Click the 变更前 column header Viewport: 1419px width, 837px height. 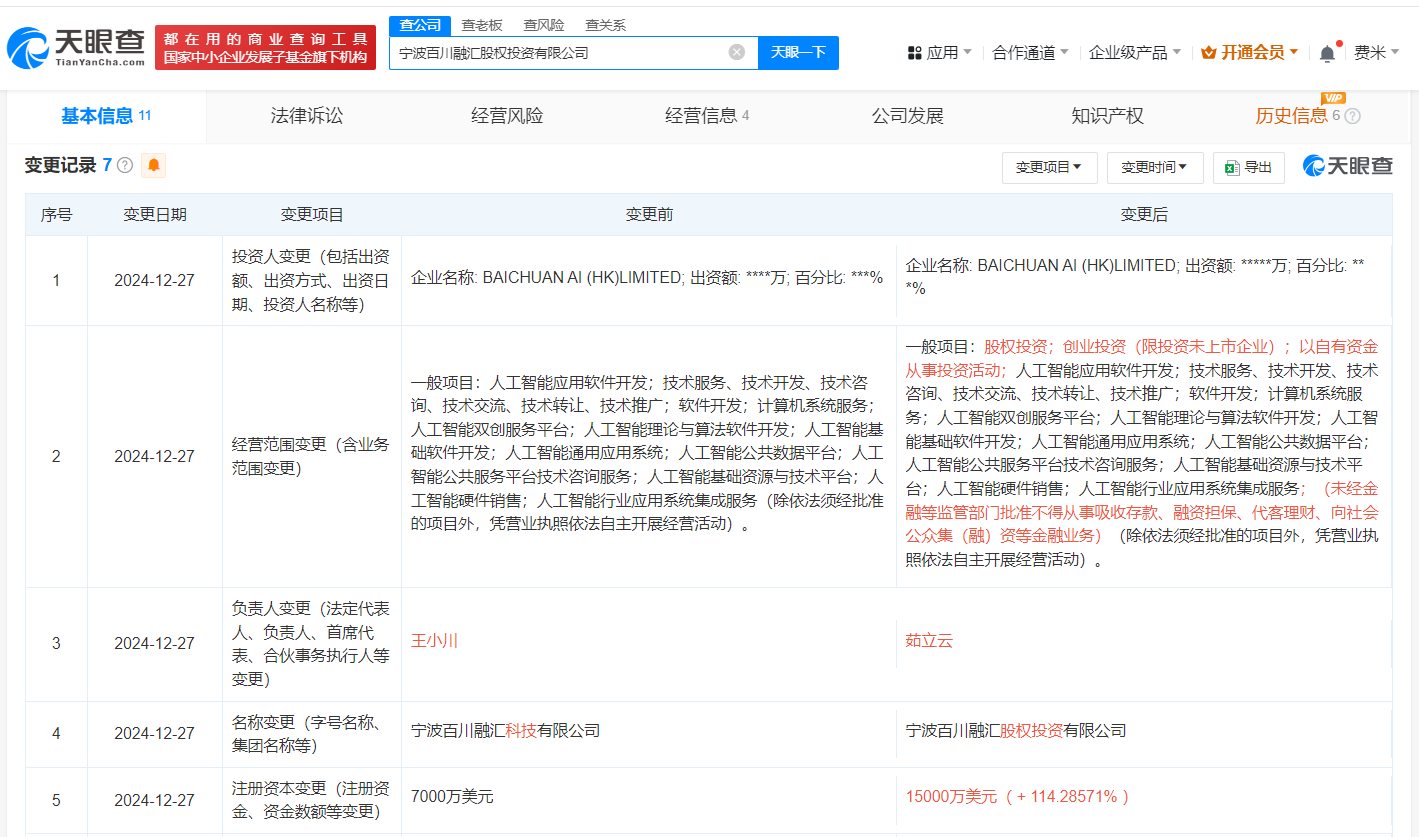pyautogui.click(x=649, y=215)
